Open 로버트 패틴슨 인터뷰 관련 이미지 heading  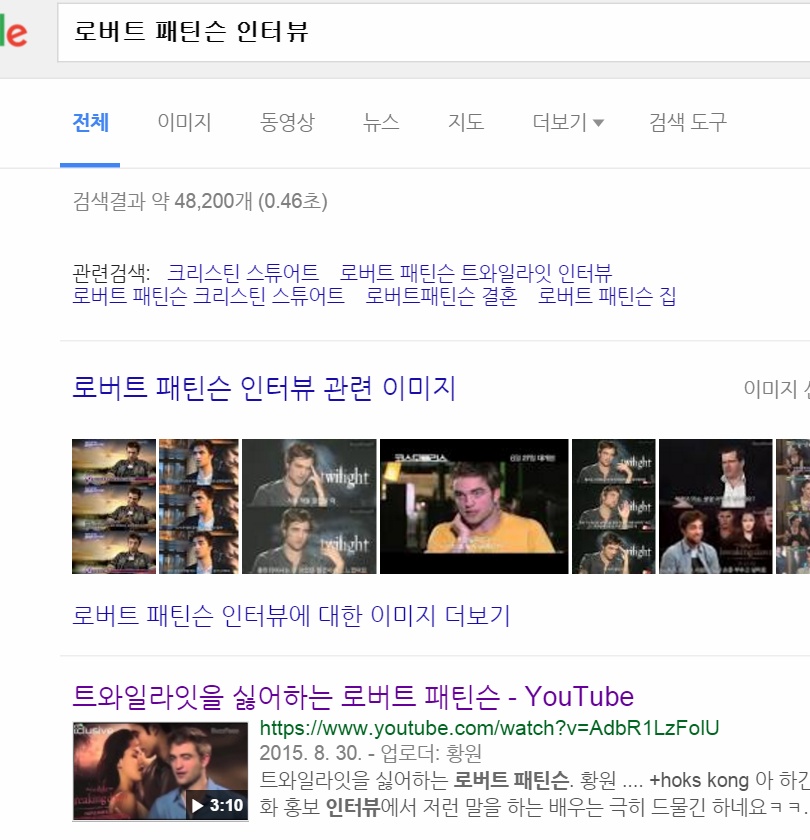coord(264,388)
